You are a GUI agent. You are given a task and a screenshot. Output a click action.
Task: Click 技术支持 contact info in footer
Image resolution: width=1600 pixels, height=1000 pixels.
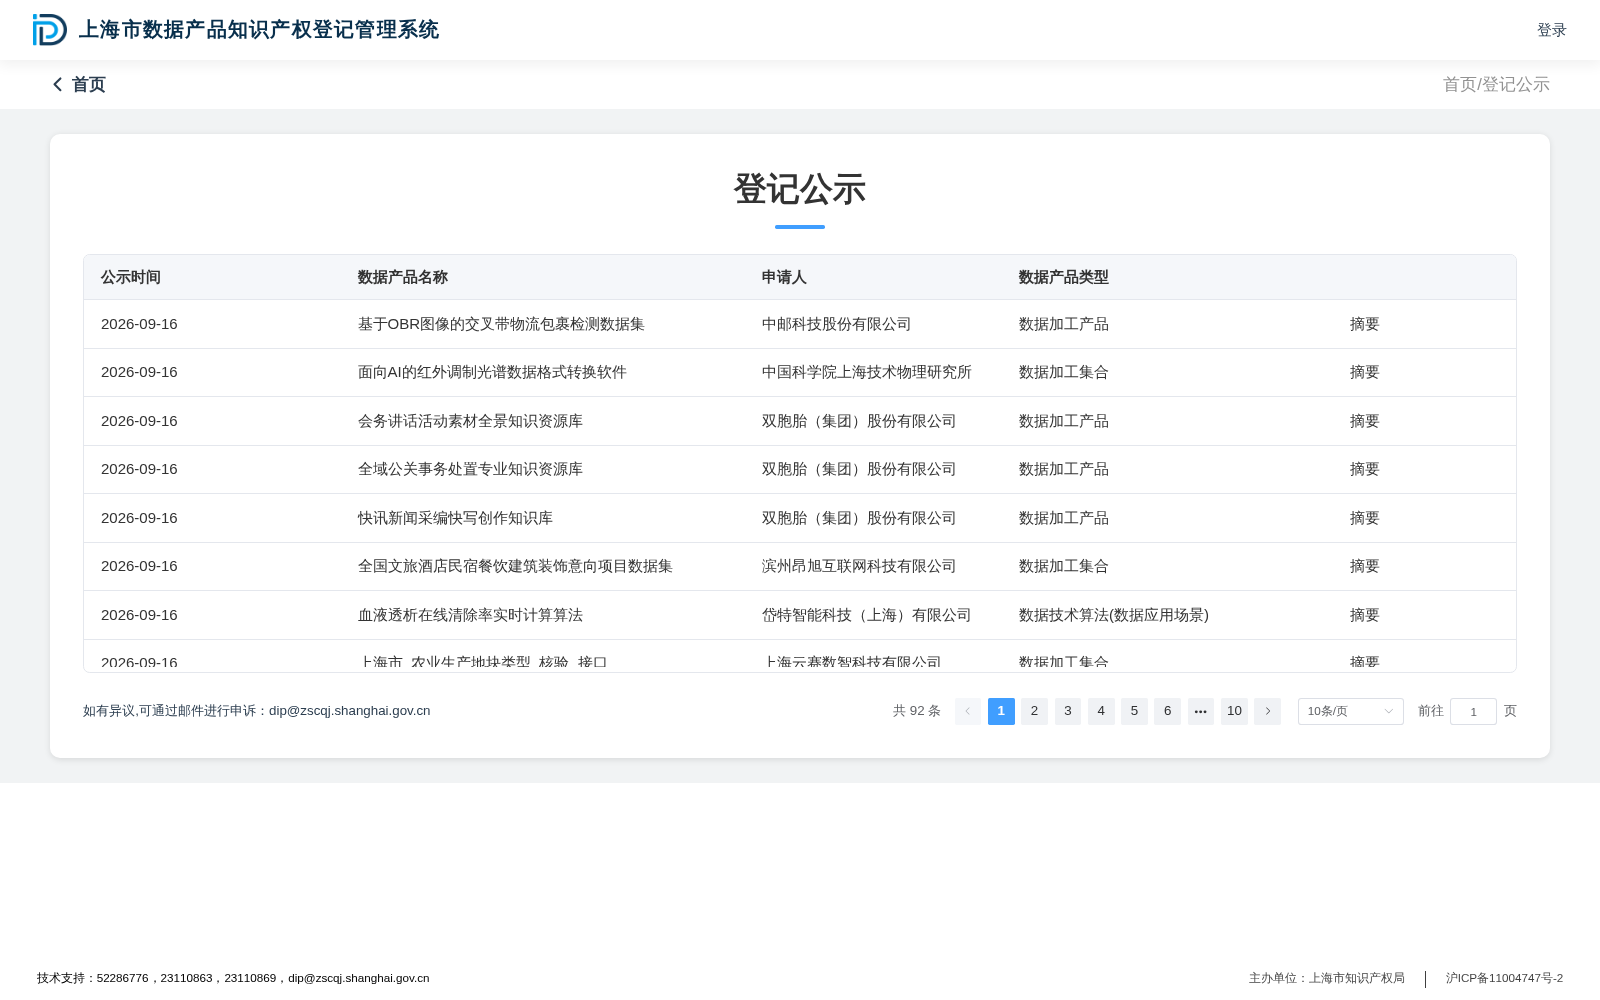[x=233, y=978]
